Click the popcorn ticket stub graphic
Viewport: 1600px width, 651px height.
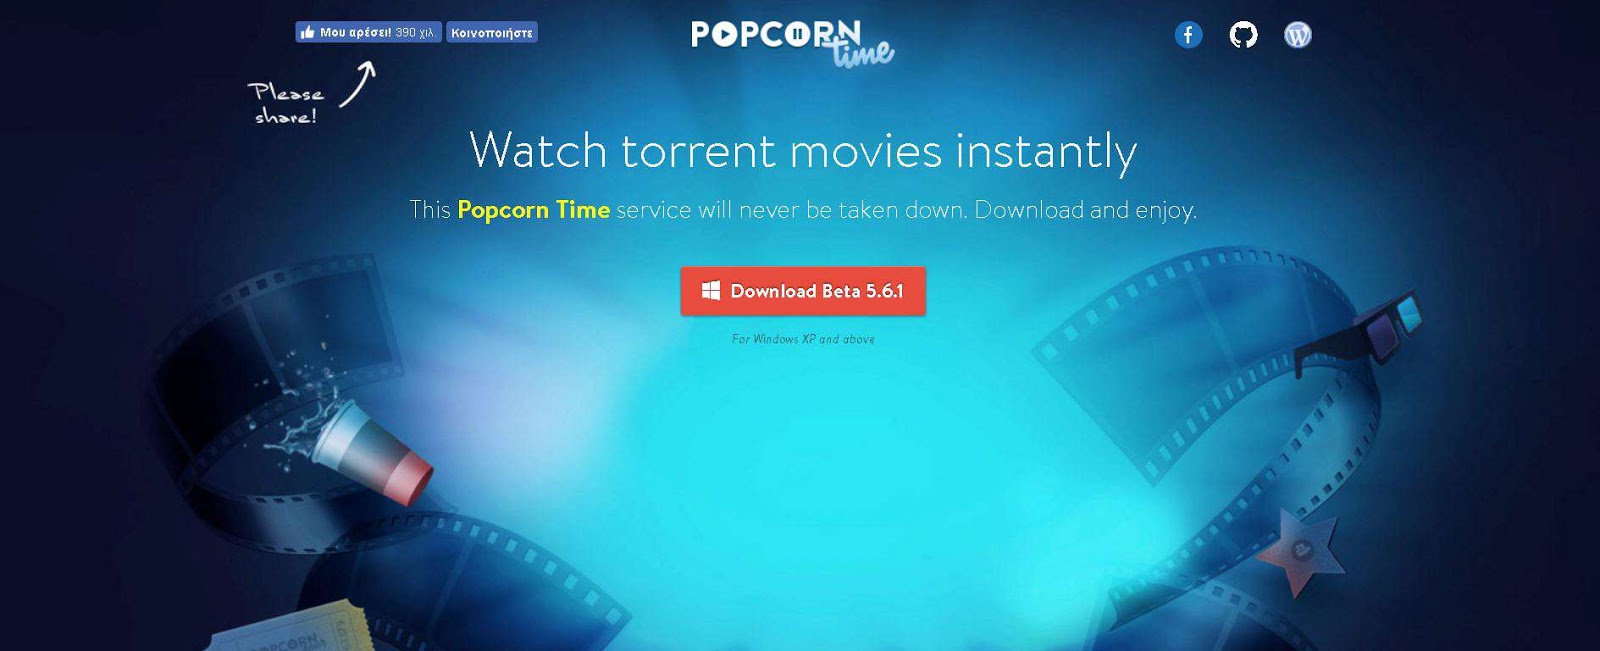tap(290, 630)
